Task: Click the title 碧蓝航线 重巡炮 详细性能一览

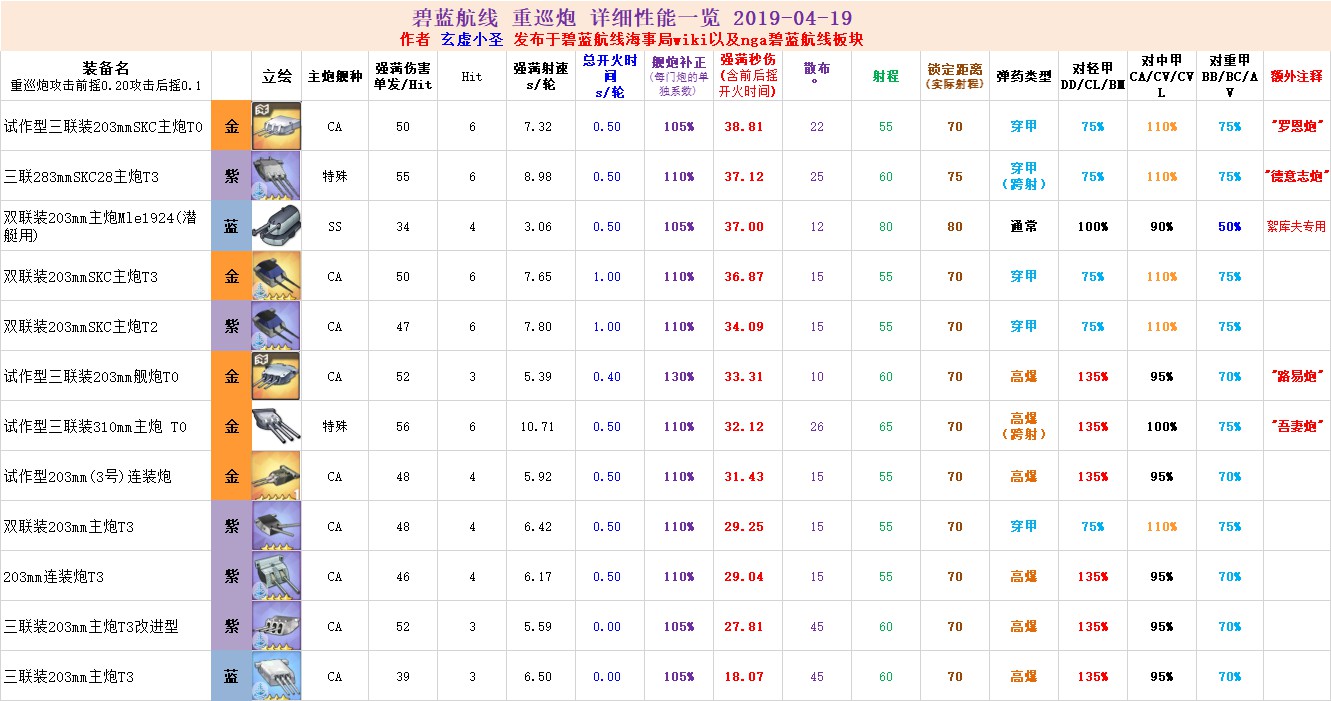Action: click(567, 19)
